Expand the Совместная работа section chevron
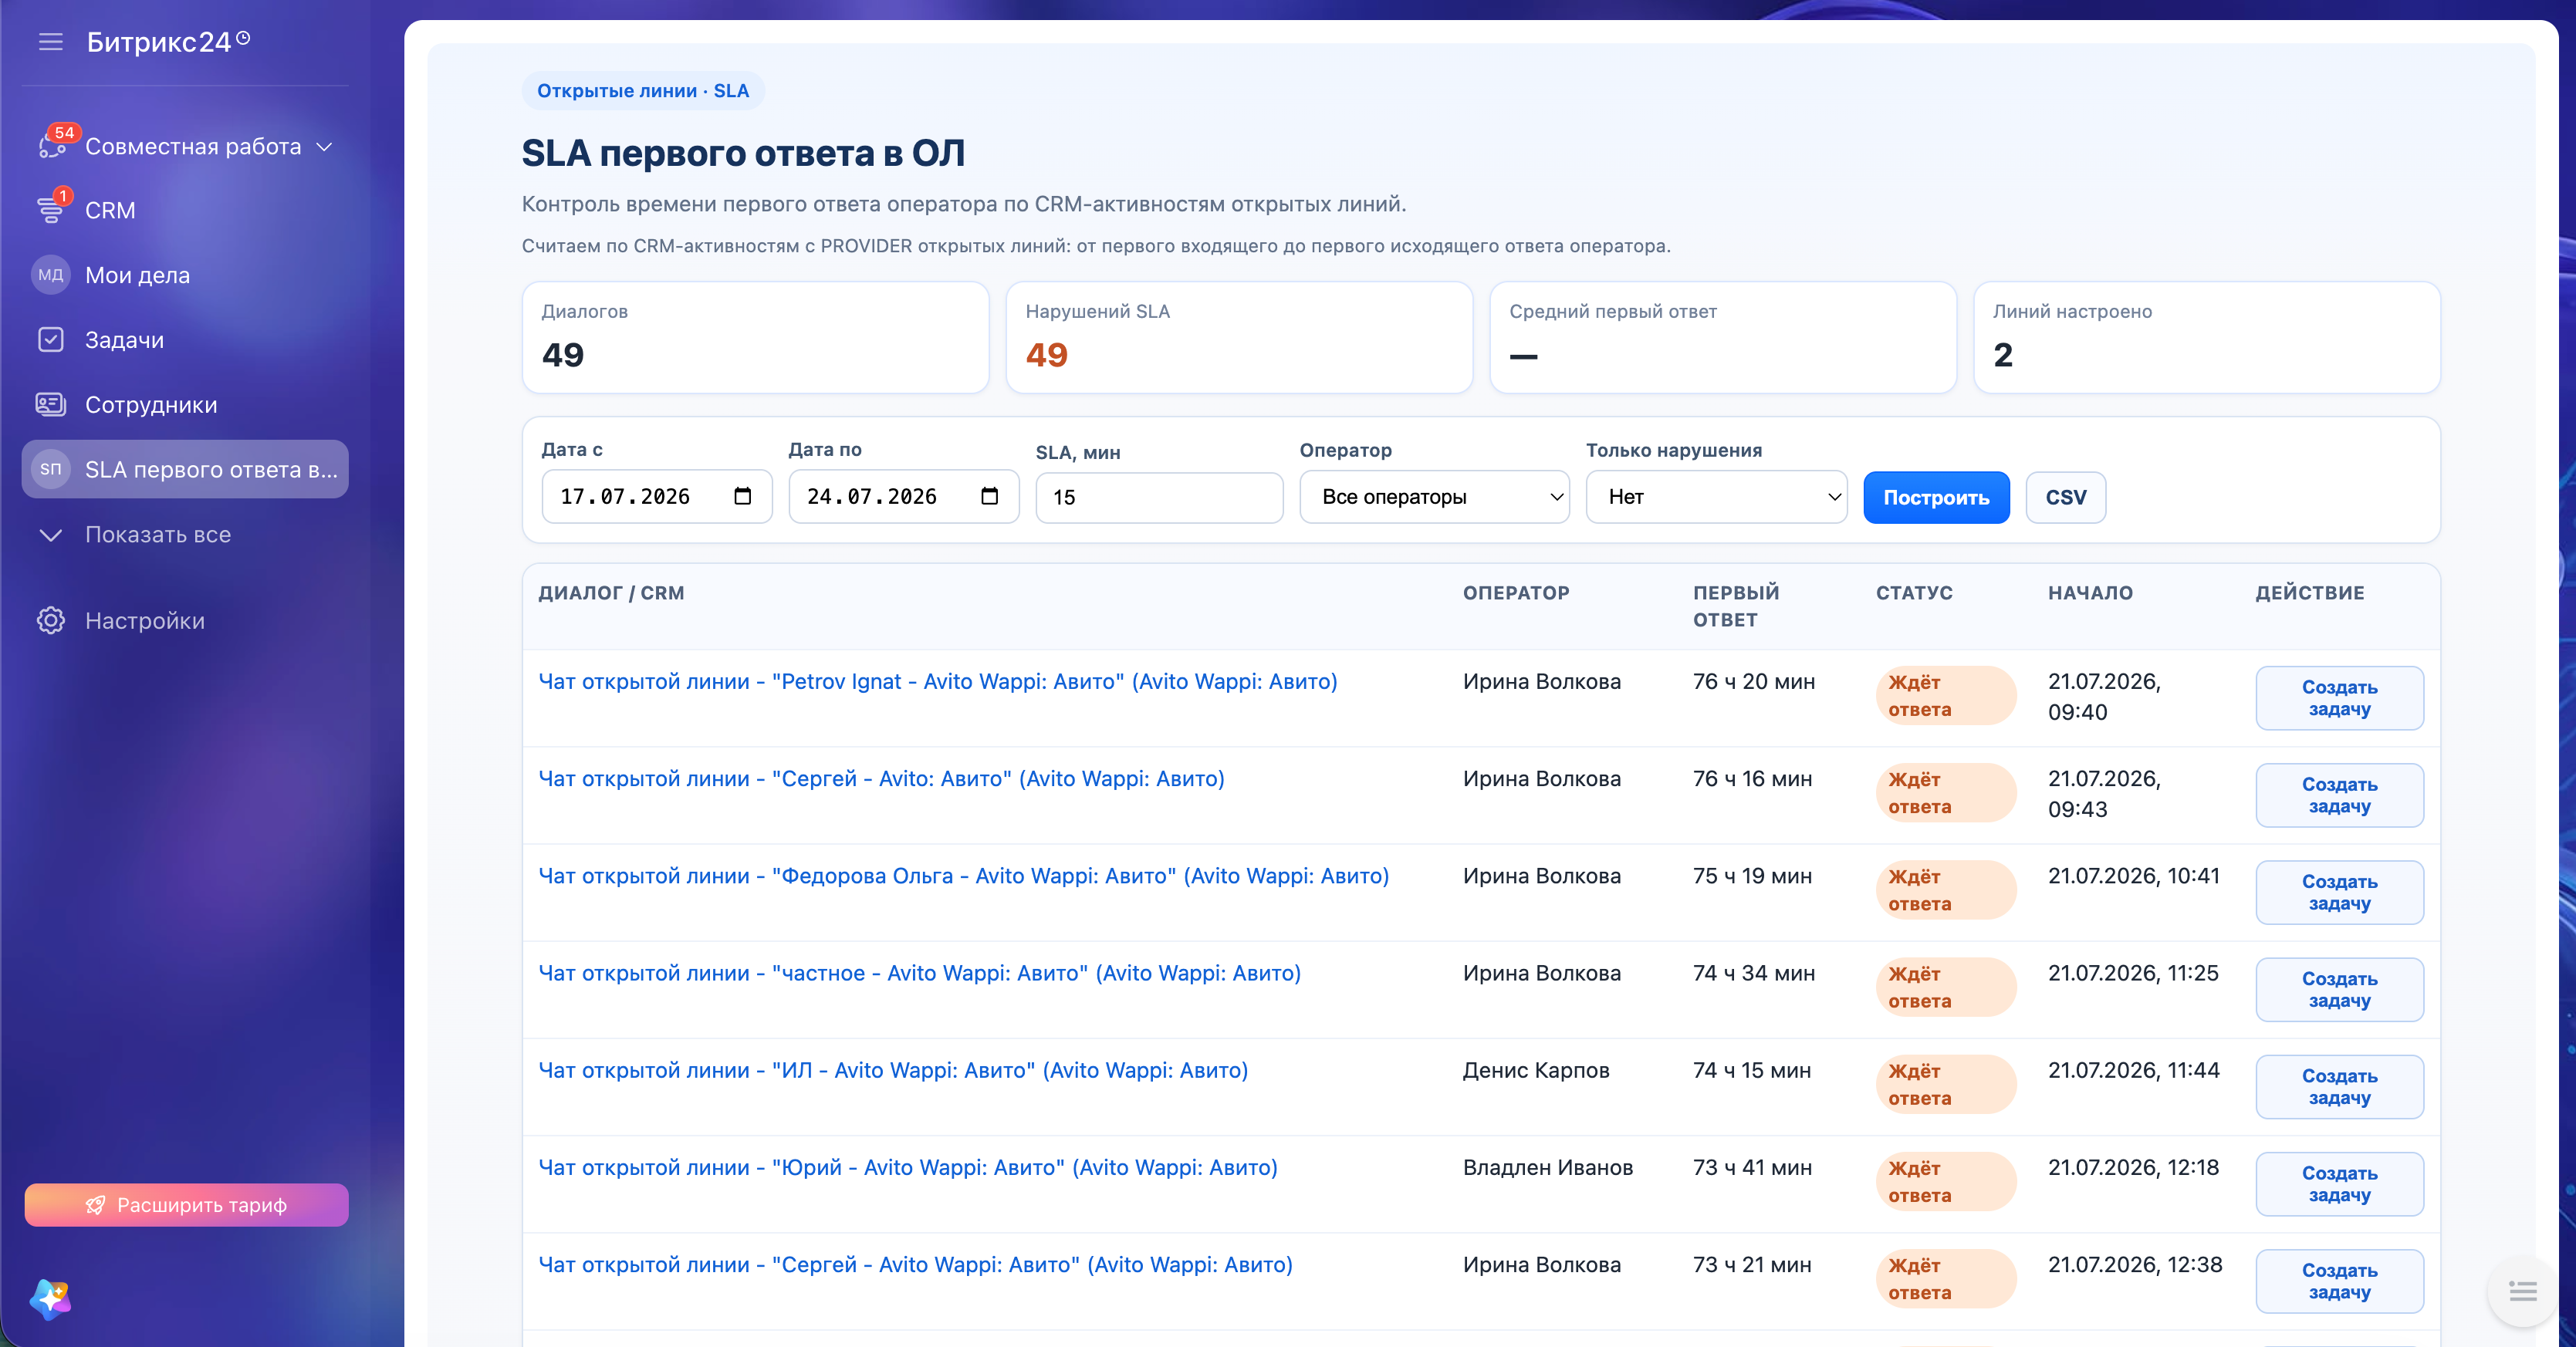The image size is (2576, 1347). (324, 147)
